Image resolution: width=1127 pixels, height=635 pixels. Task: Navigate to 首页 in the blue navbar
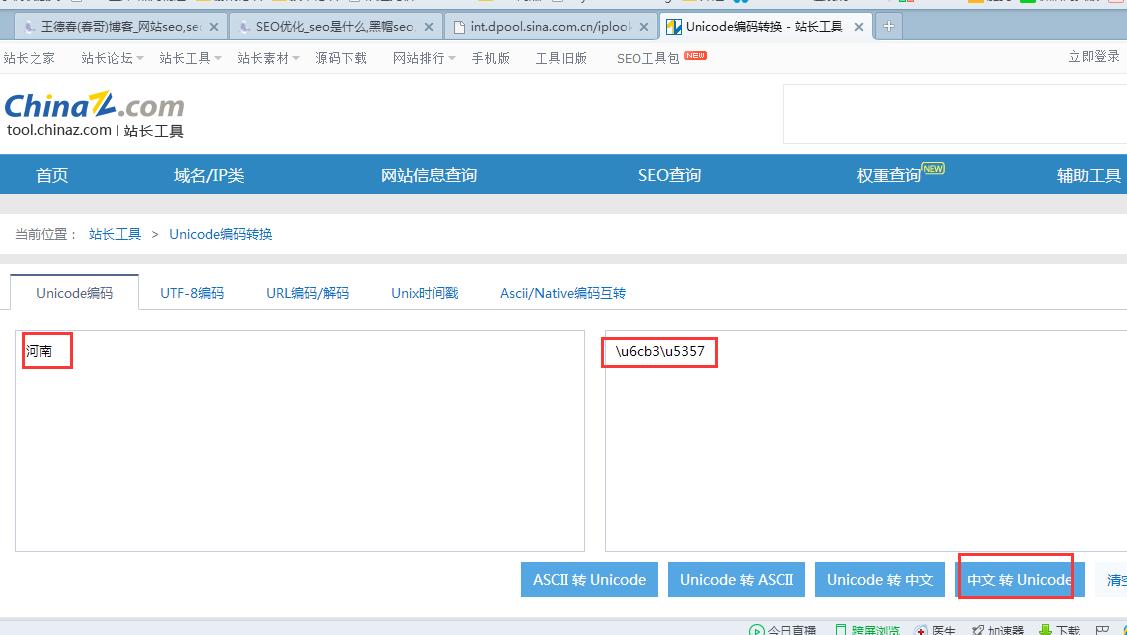pyautogui.click(x=51, y=174)
